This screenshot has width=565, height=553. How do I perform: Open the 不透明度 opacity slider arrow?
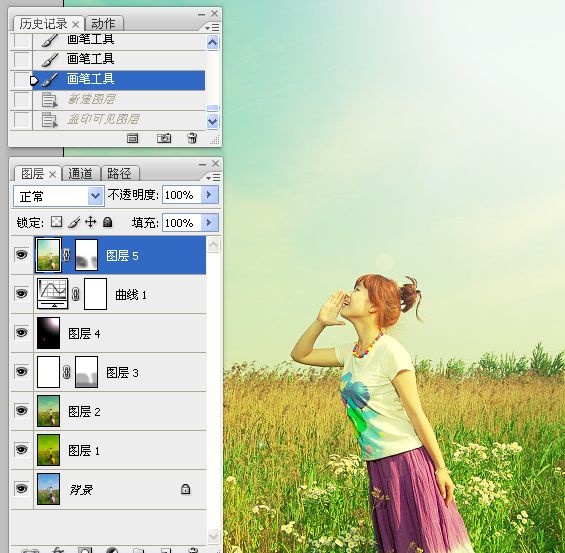point(209,195)
